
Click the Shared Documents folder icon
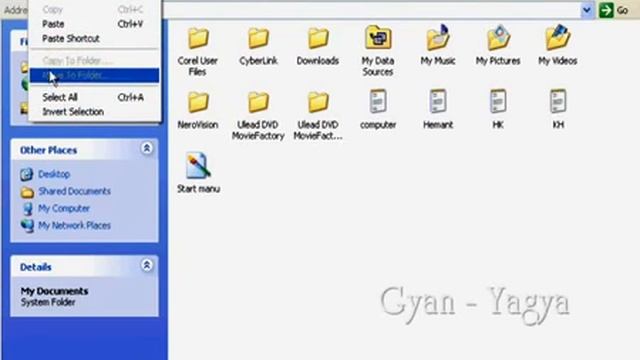pos(27,192)
